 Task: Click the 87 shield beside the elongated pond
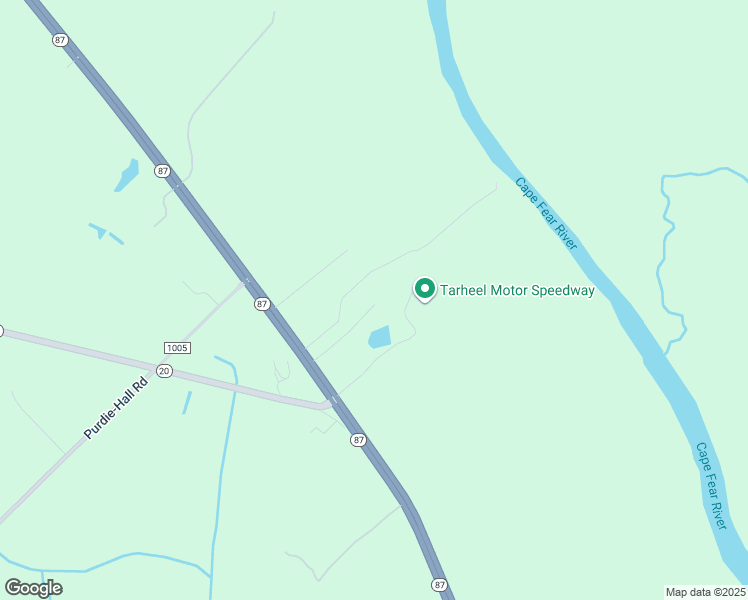163,171
